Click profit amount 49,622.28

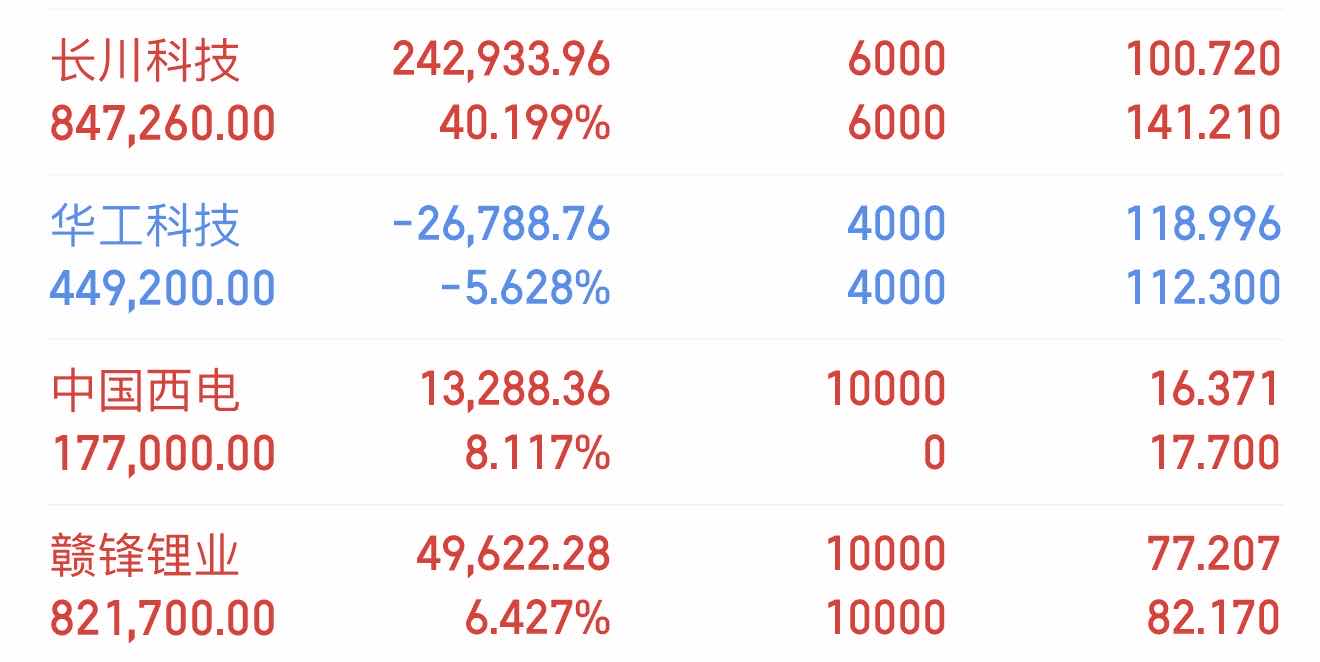click(513, 554)
